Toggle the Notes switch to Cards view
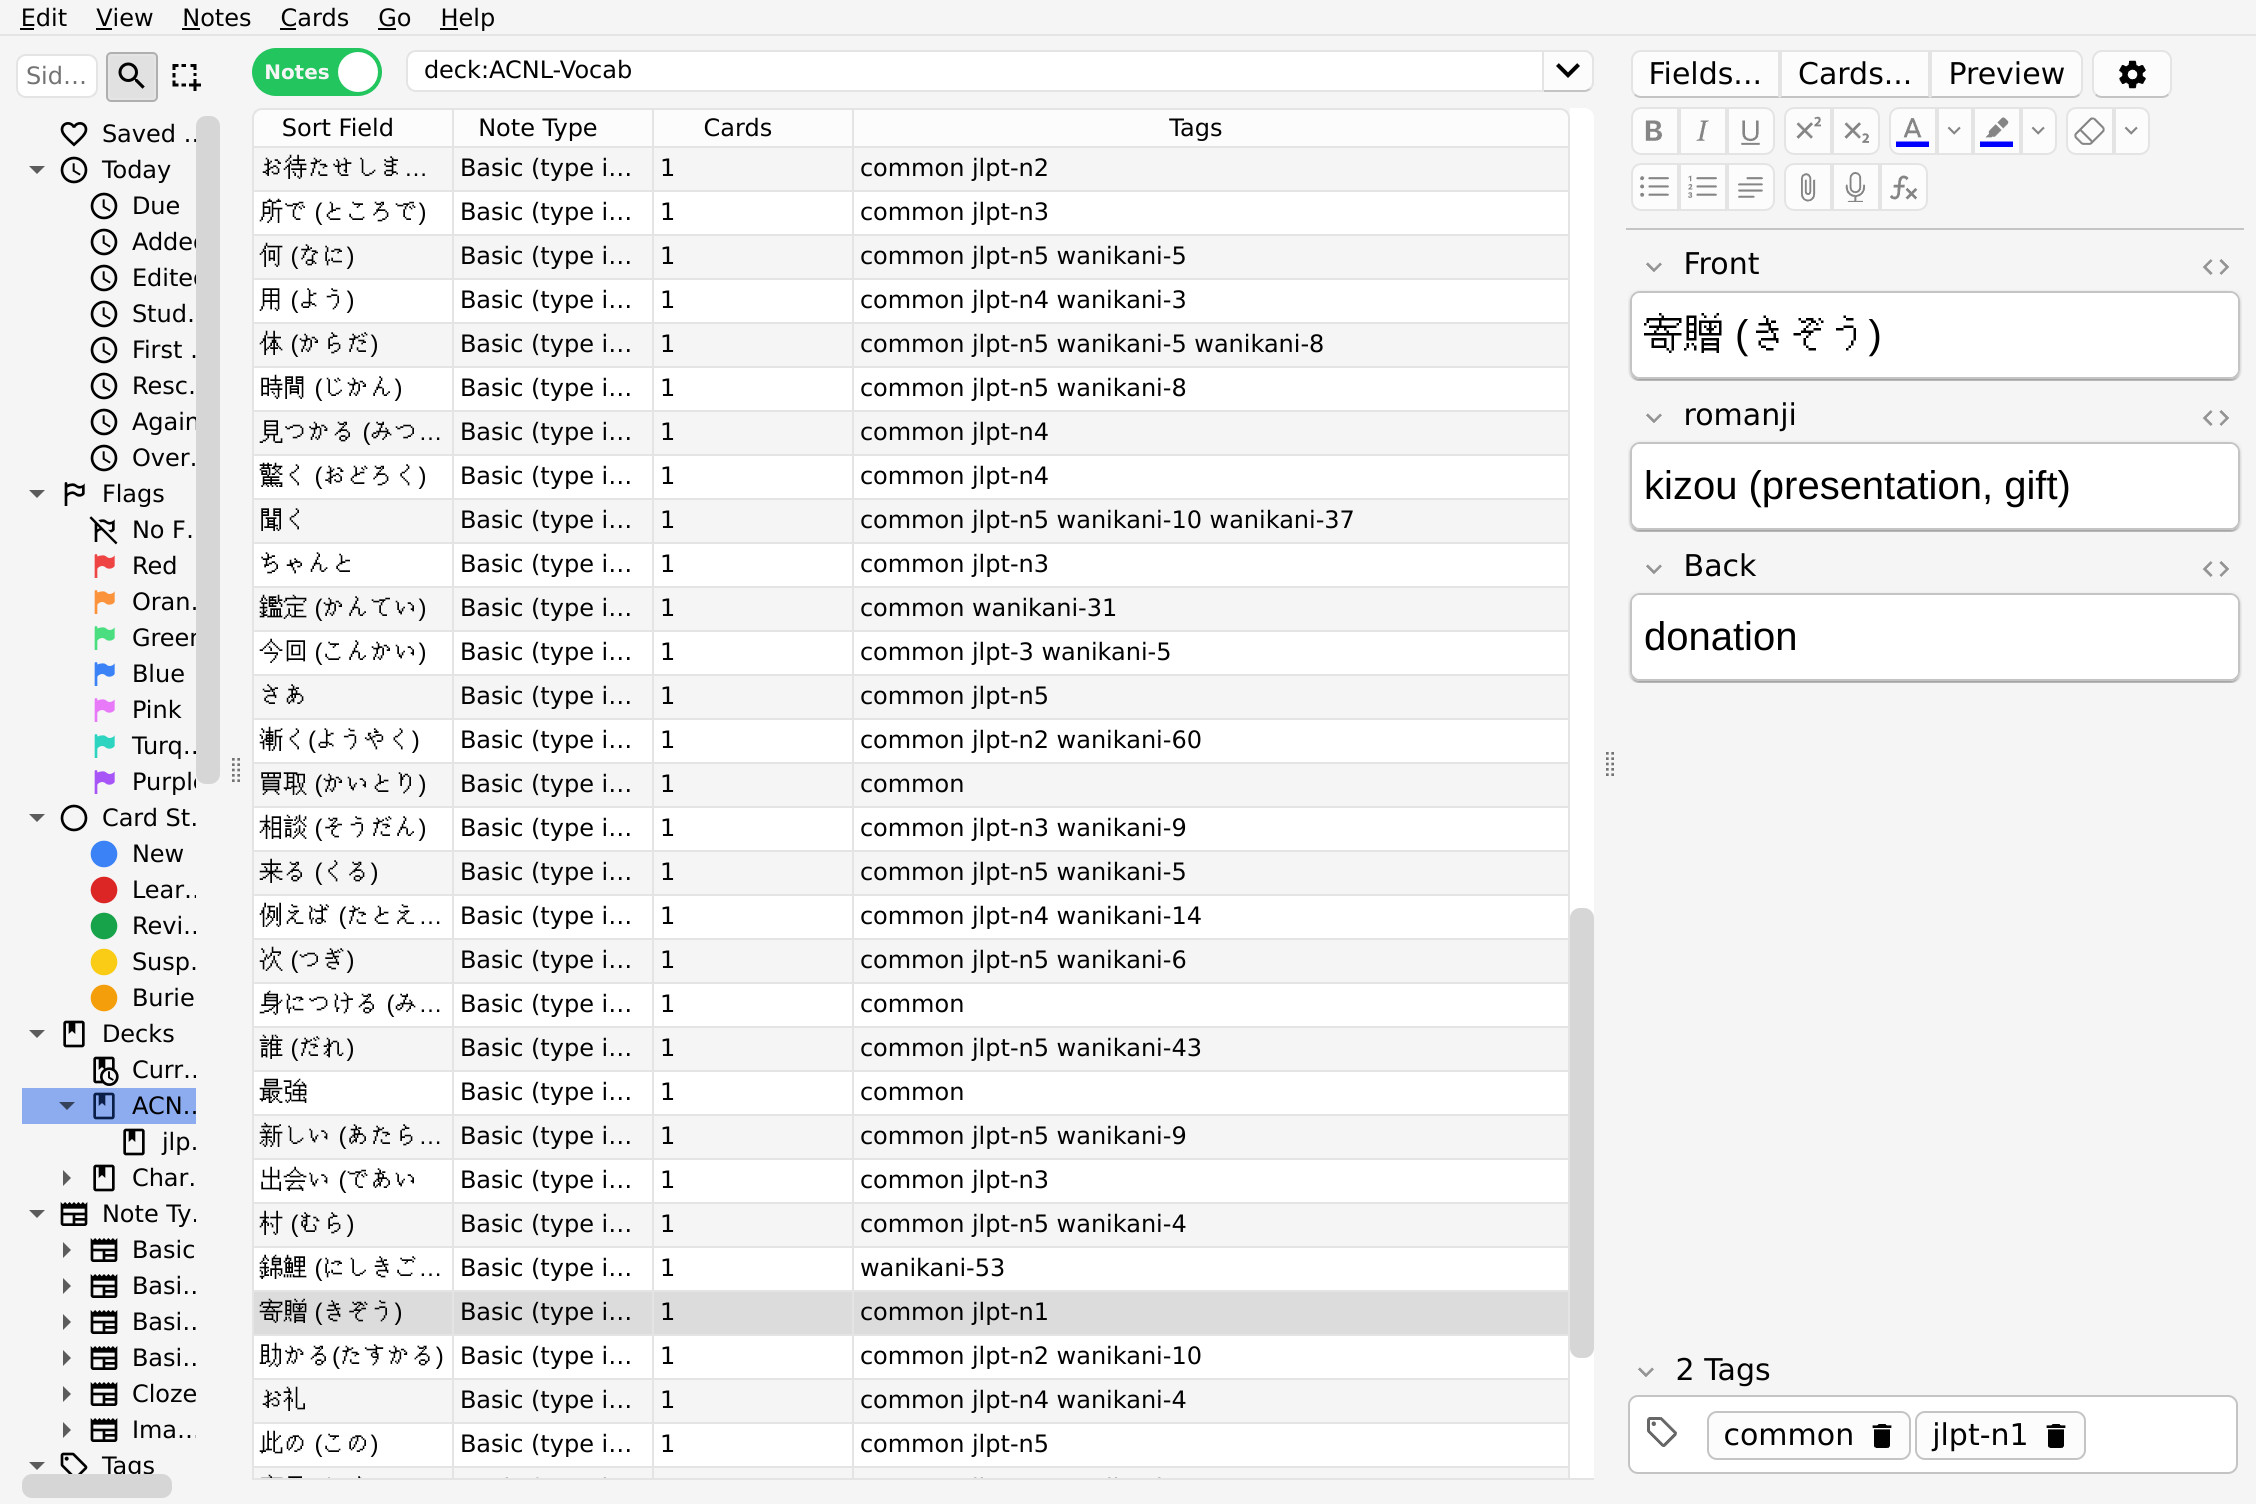 tap(316, 71)
